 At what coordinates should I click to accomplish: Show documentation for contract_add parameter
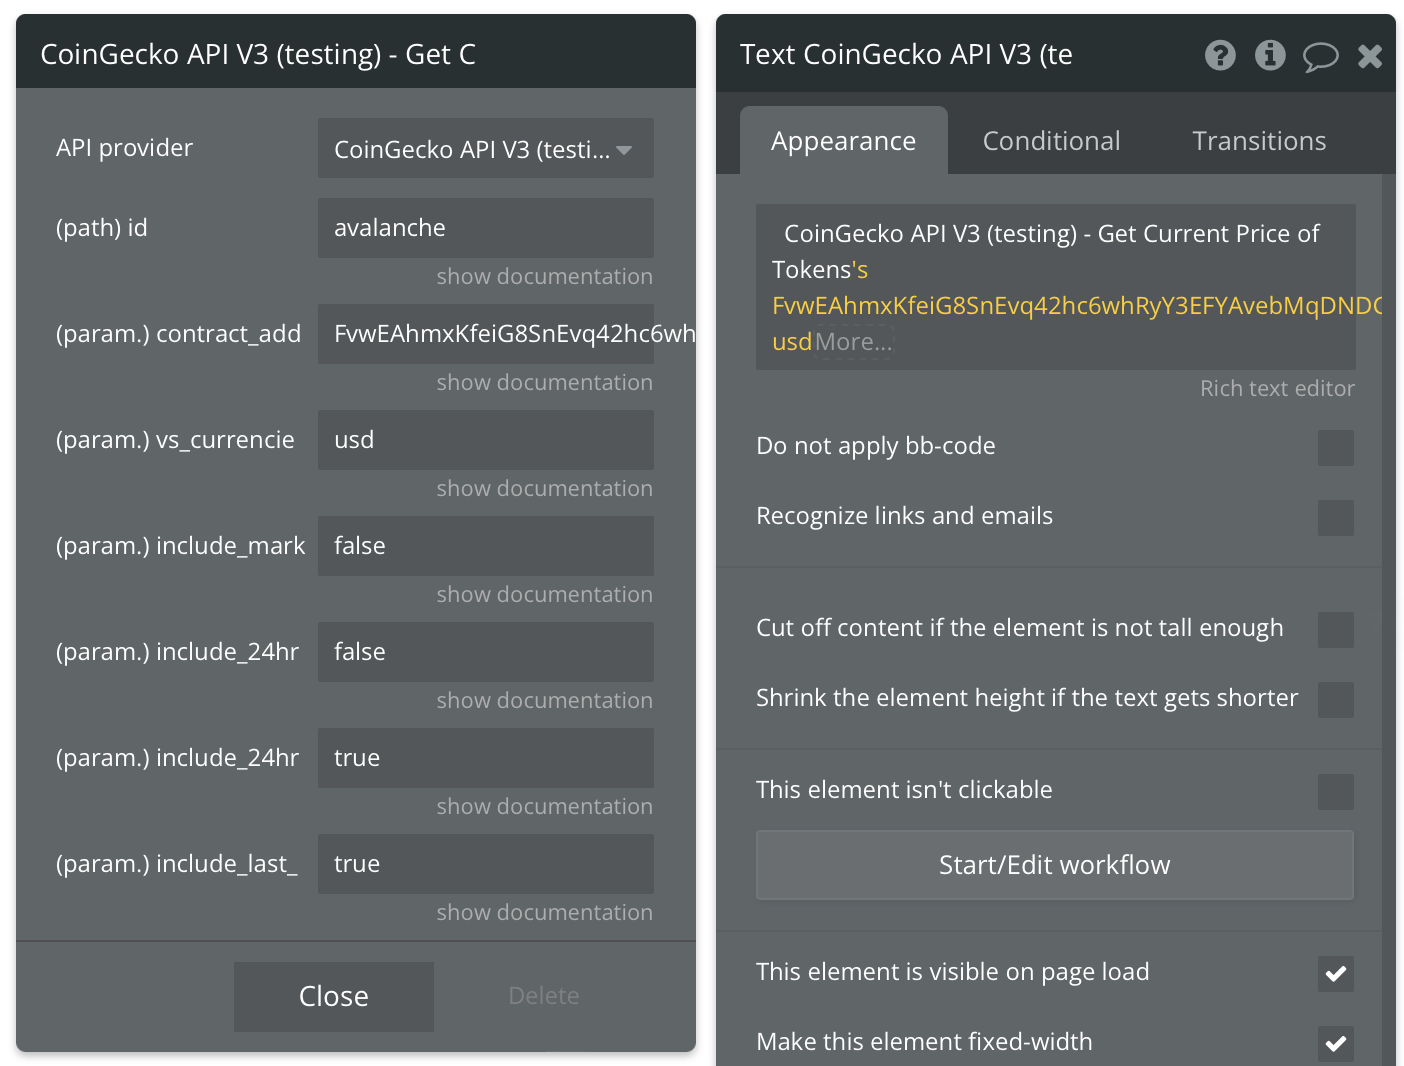tap(544, 383)
